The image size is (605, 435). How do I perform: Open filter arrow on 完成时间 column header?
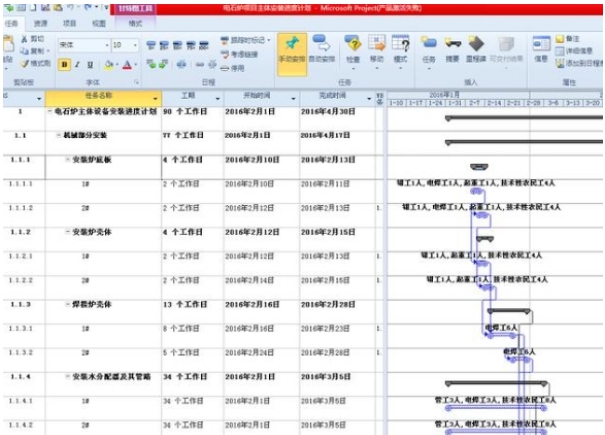tap(369, 99)
